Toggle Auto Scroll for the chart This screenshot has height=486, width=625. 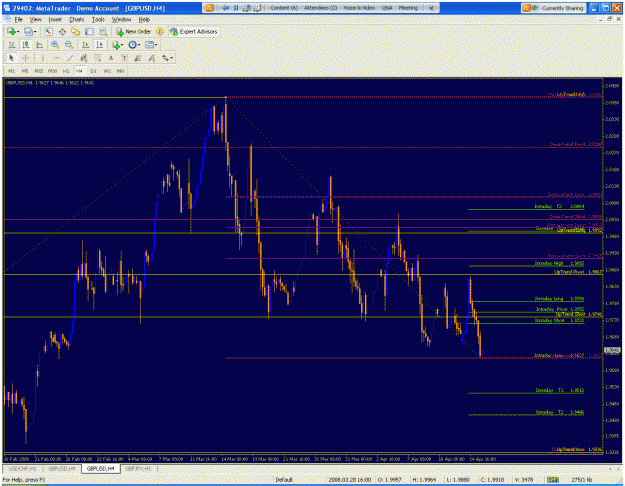tap(86, 45)
